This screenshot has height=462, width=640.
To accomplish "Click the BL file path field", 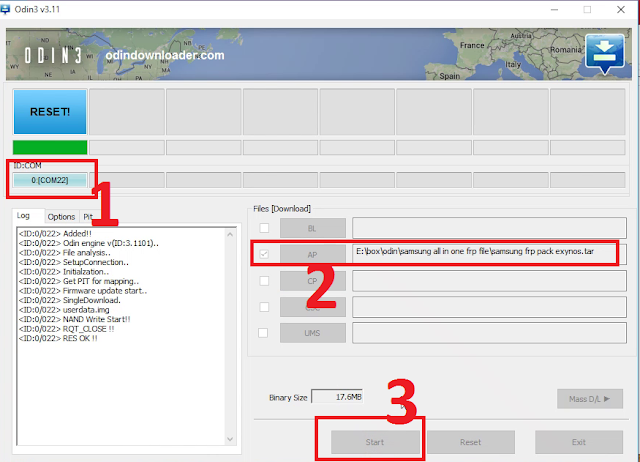I will (489, 228).
